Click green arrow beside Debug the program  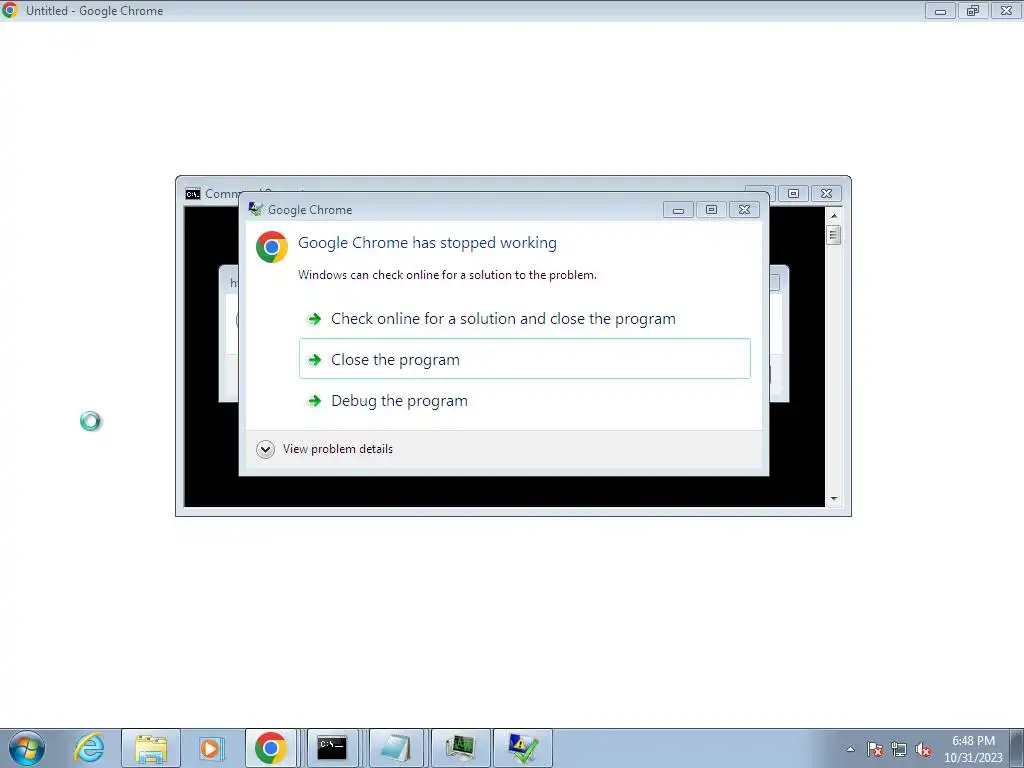(x=315, y=401)
